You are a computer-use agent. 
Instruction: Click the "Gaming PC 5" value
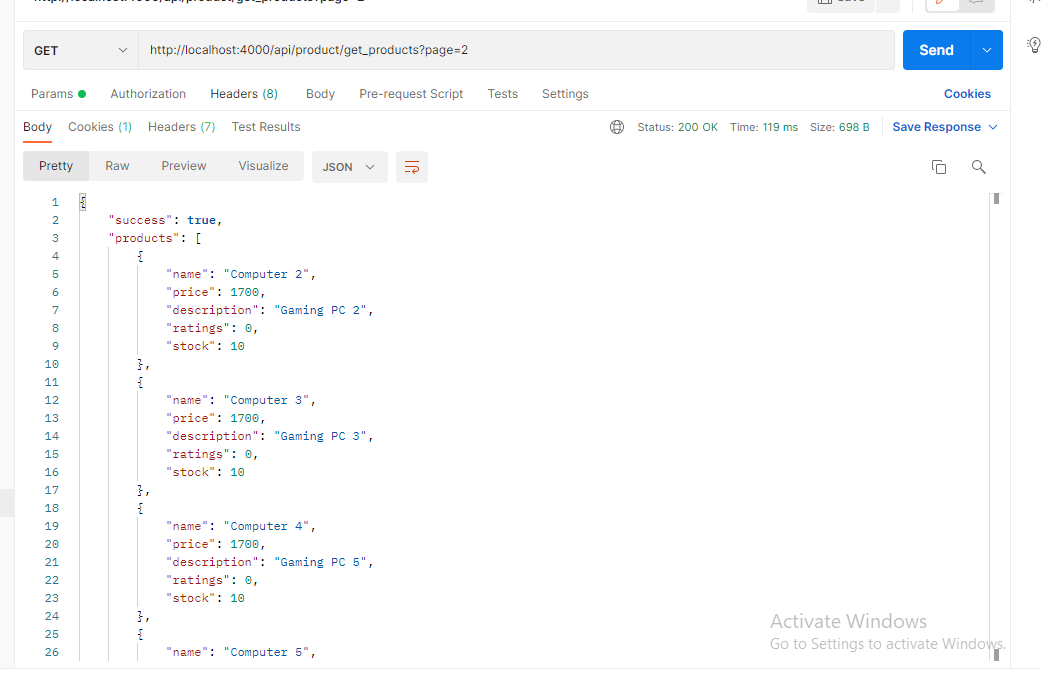320,562
